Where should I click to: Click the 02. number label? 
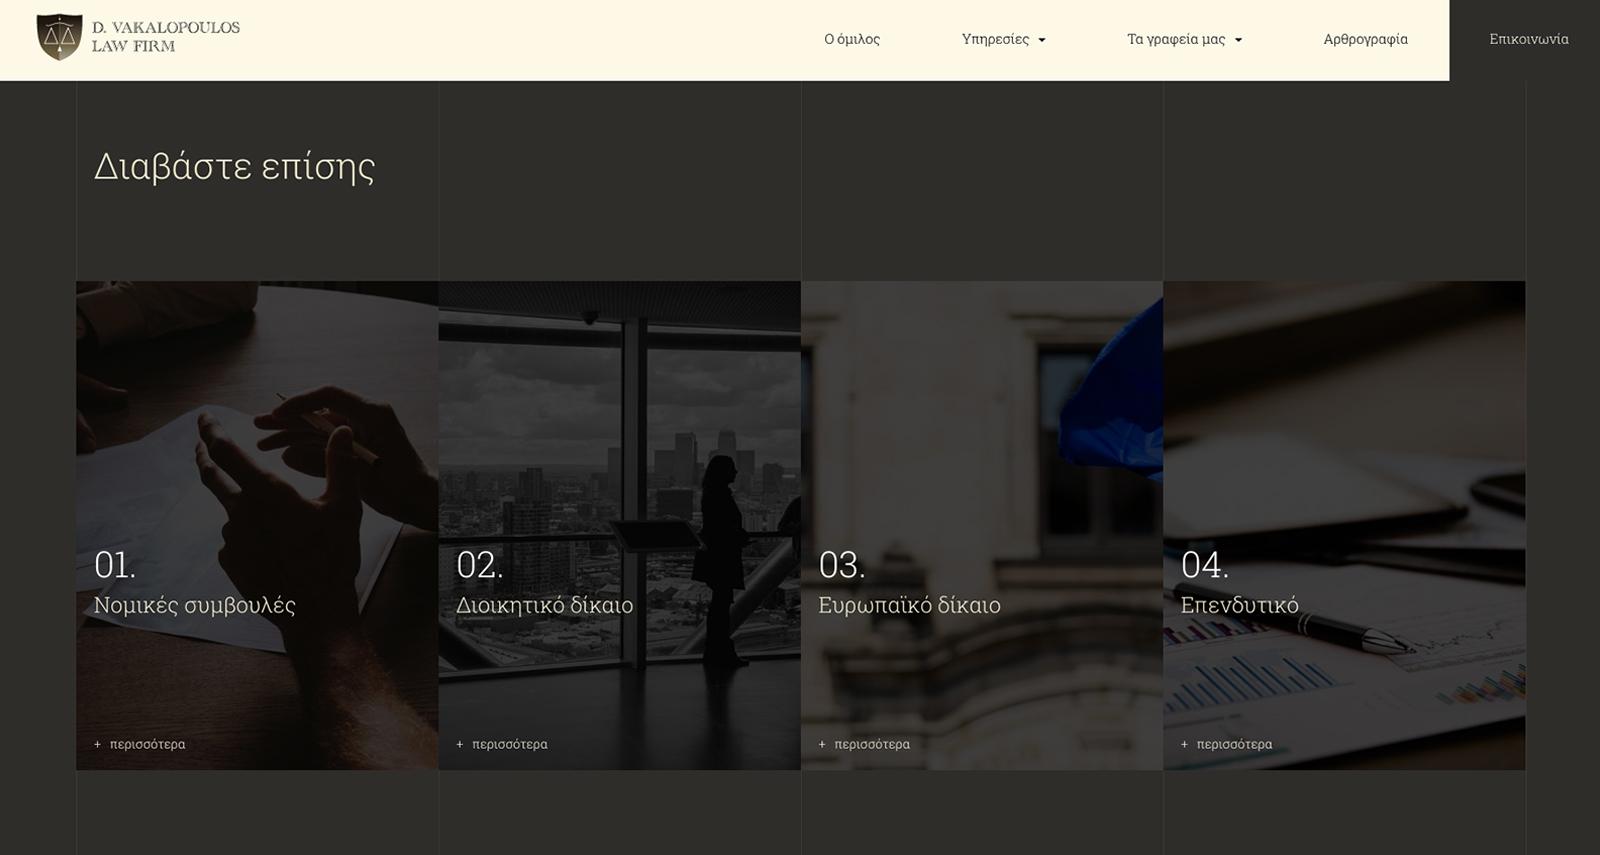coord(480,565)
